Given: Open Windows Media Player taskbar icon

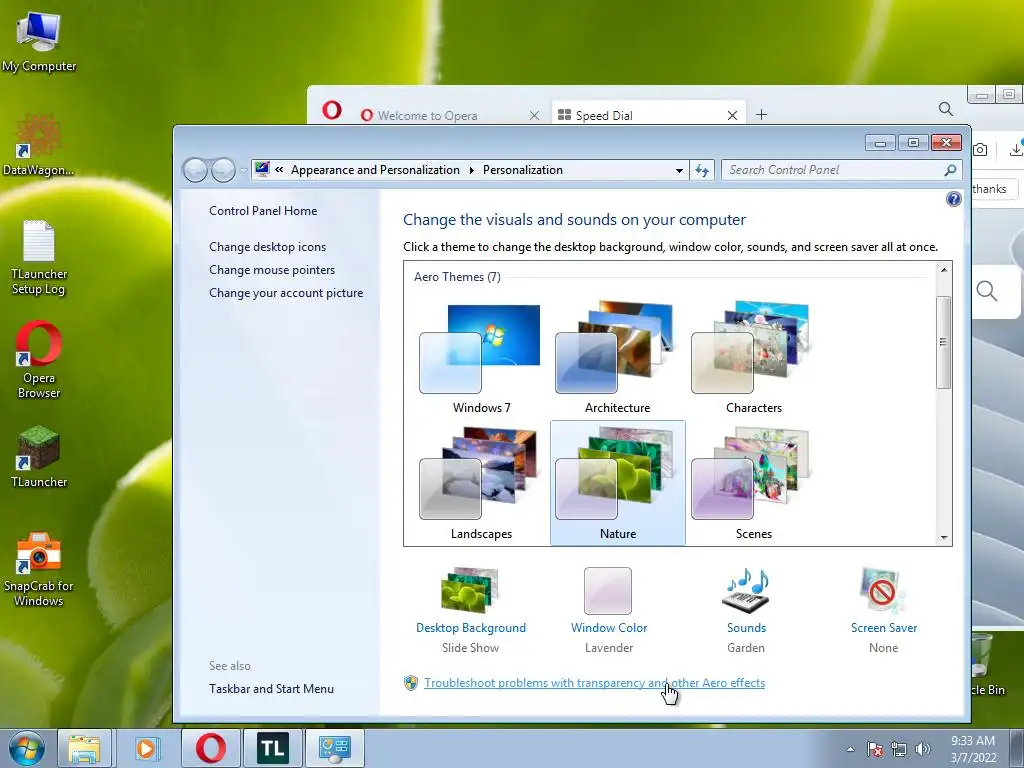Looking at the screenshot, I should 147,748.
